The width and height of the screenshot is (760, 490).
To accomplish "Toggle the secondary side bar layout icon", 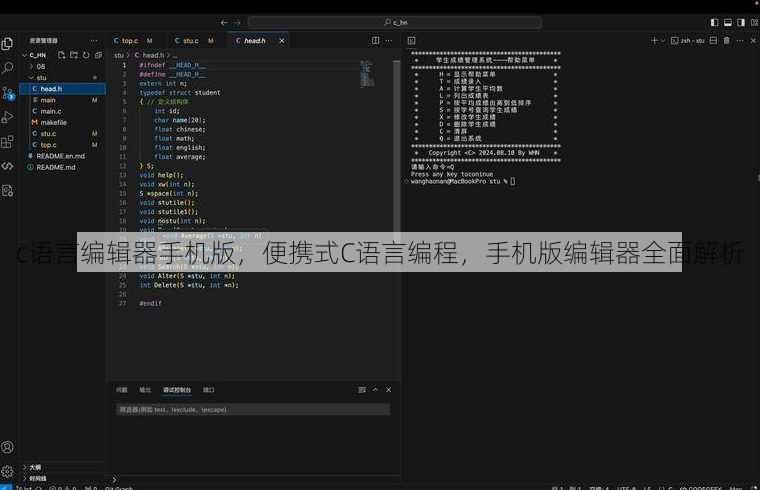I will click(x=741, y=22).
